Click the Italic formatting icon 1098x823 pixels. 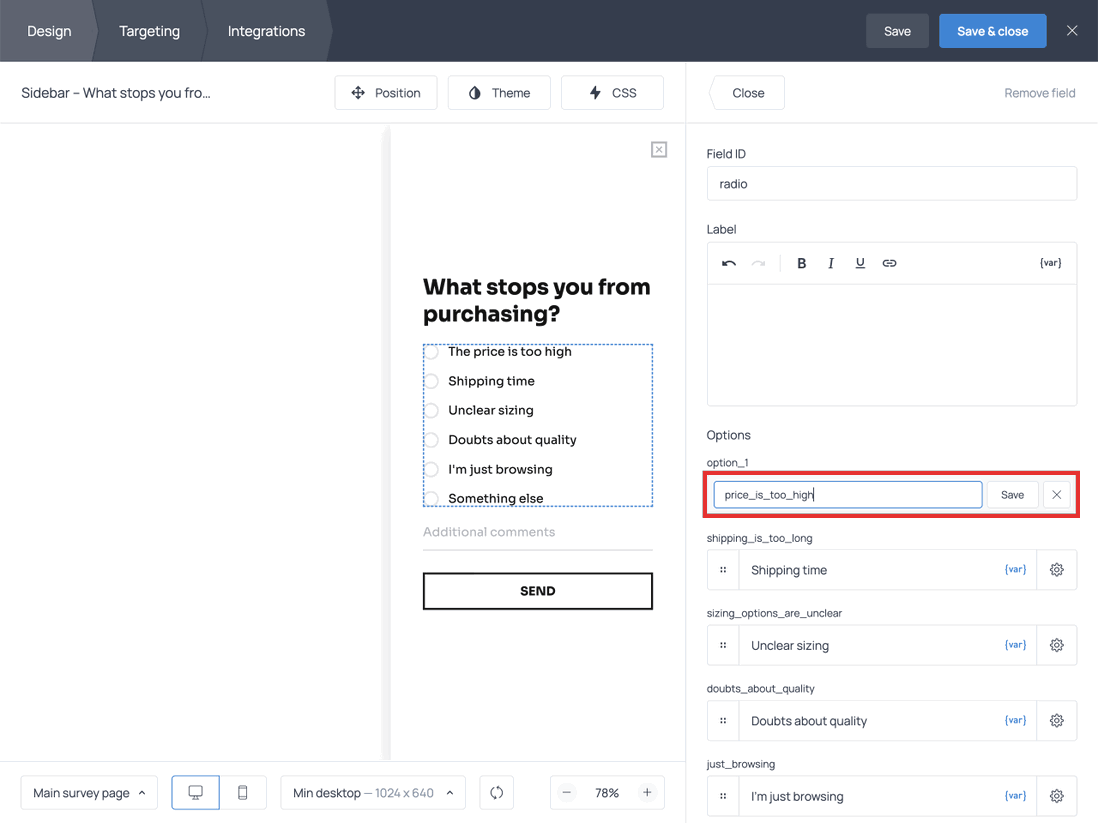pos(830,263)
